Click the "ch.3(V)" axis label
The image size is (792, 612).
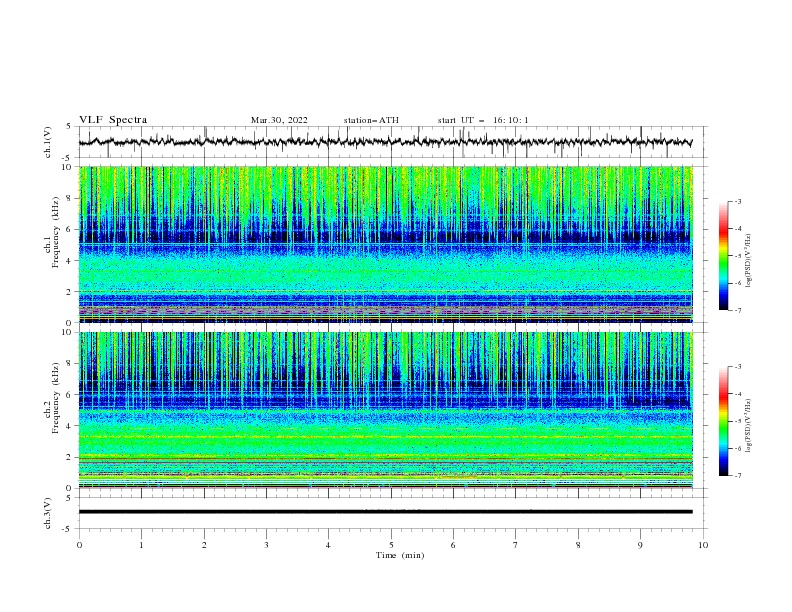pyautogui.click(x=48, y=513)
